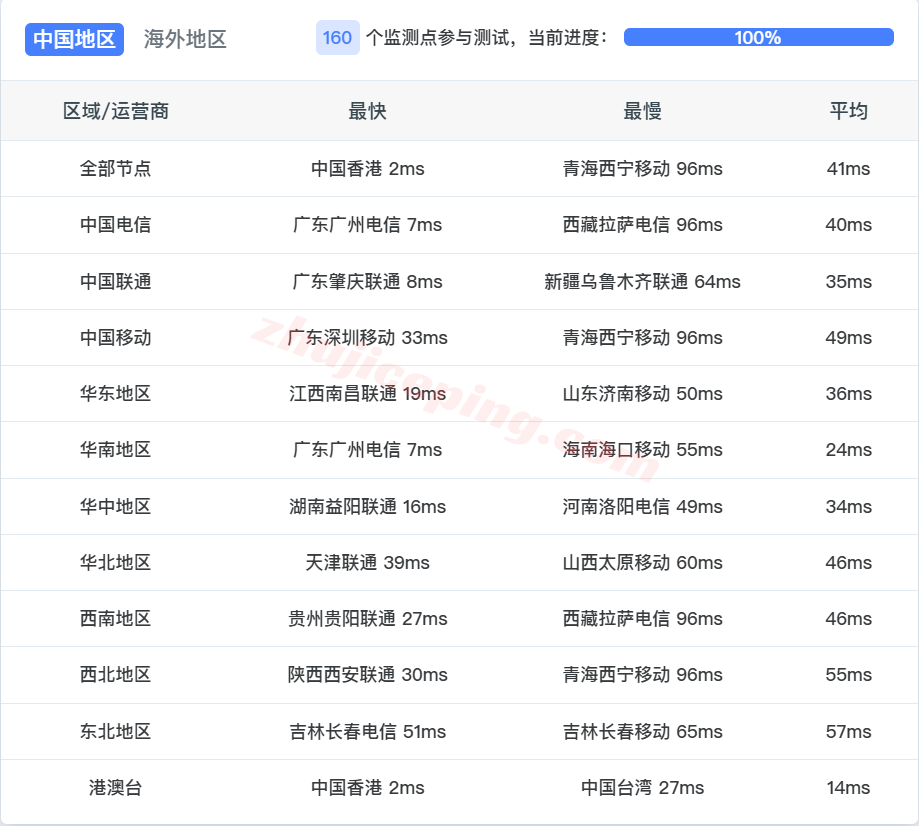Click 广东深圳移动 33ms cell

point(367,338)
